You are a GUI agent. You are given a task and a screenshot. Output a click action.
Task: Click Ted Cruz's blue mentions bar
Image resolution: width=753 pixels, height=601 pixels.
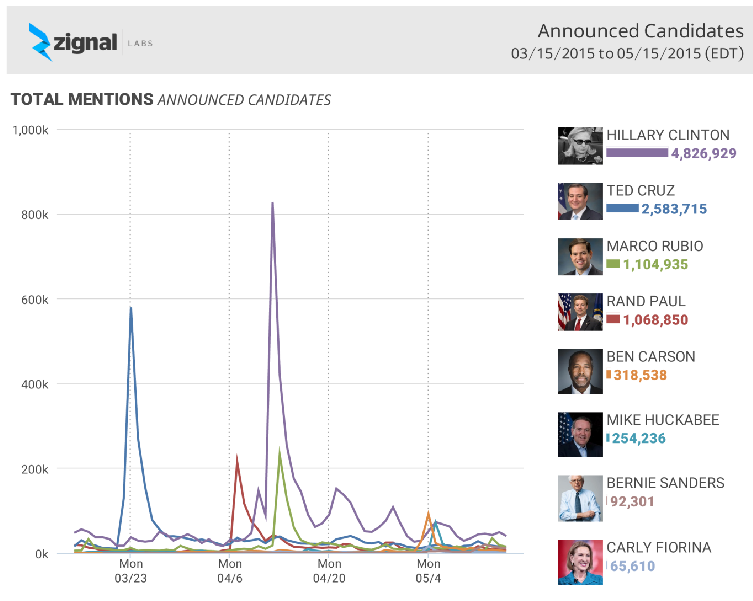[622, 208]
